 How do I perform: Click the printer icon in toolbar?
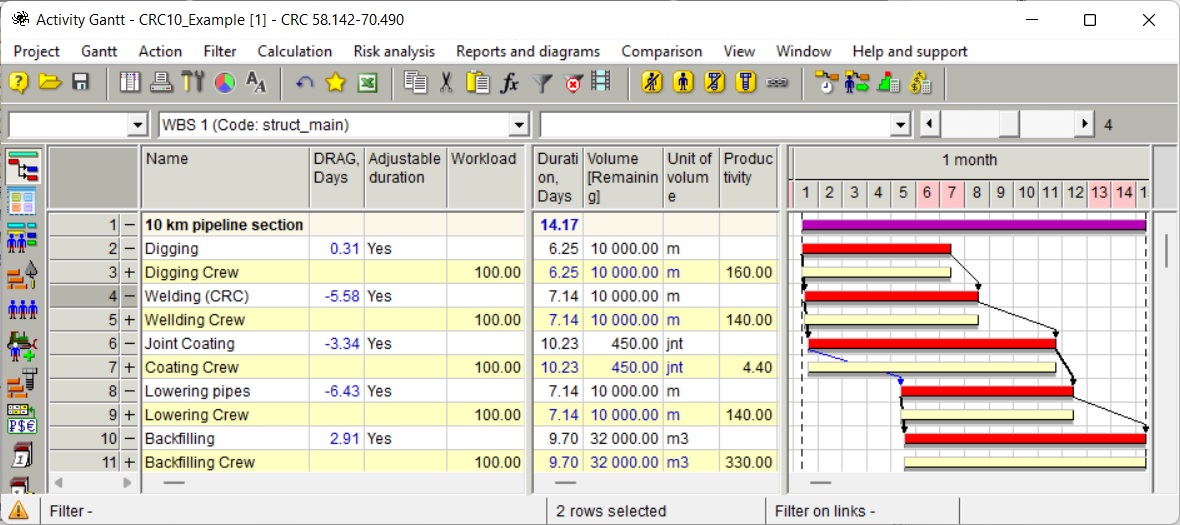click(x=161, y=82)
